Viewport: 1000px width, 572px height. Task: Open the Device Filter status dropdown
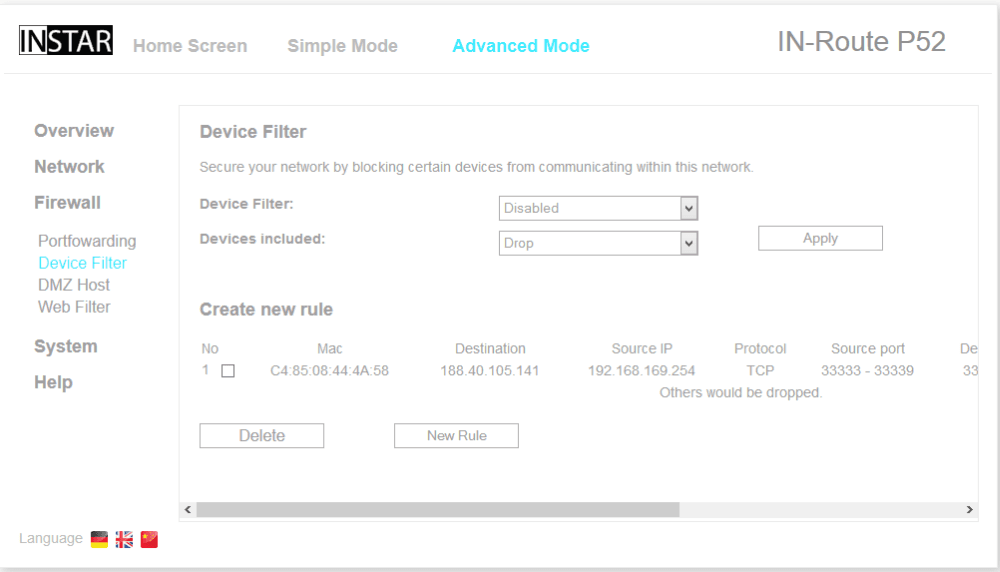pos(598,208)
